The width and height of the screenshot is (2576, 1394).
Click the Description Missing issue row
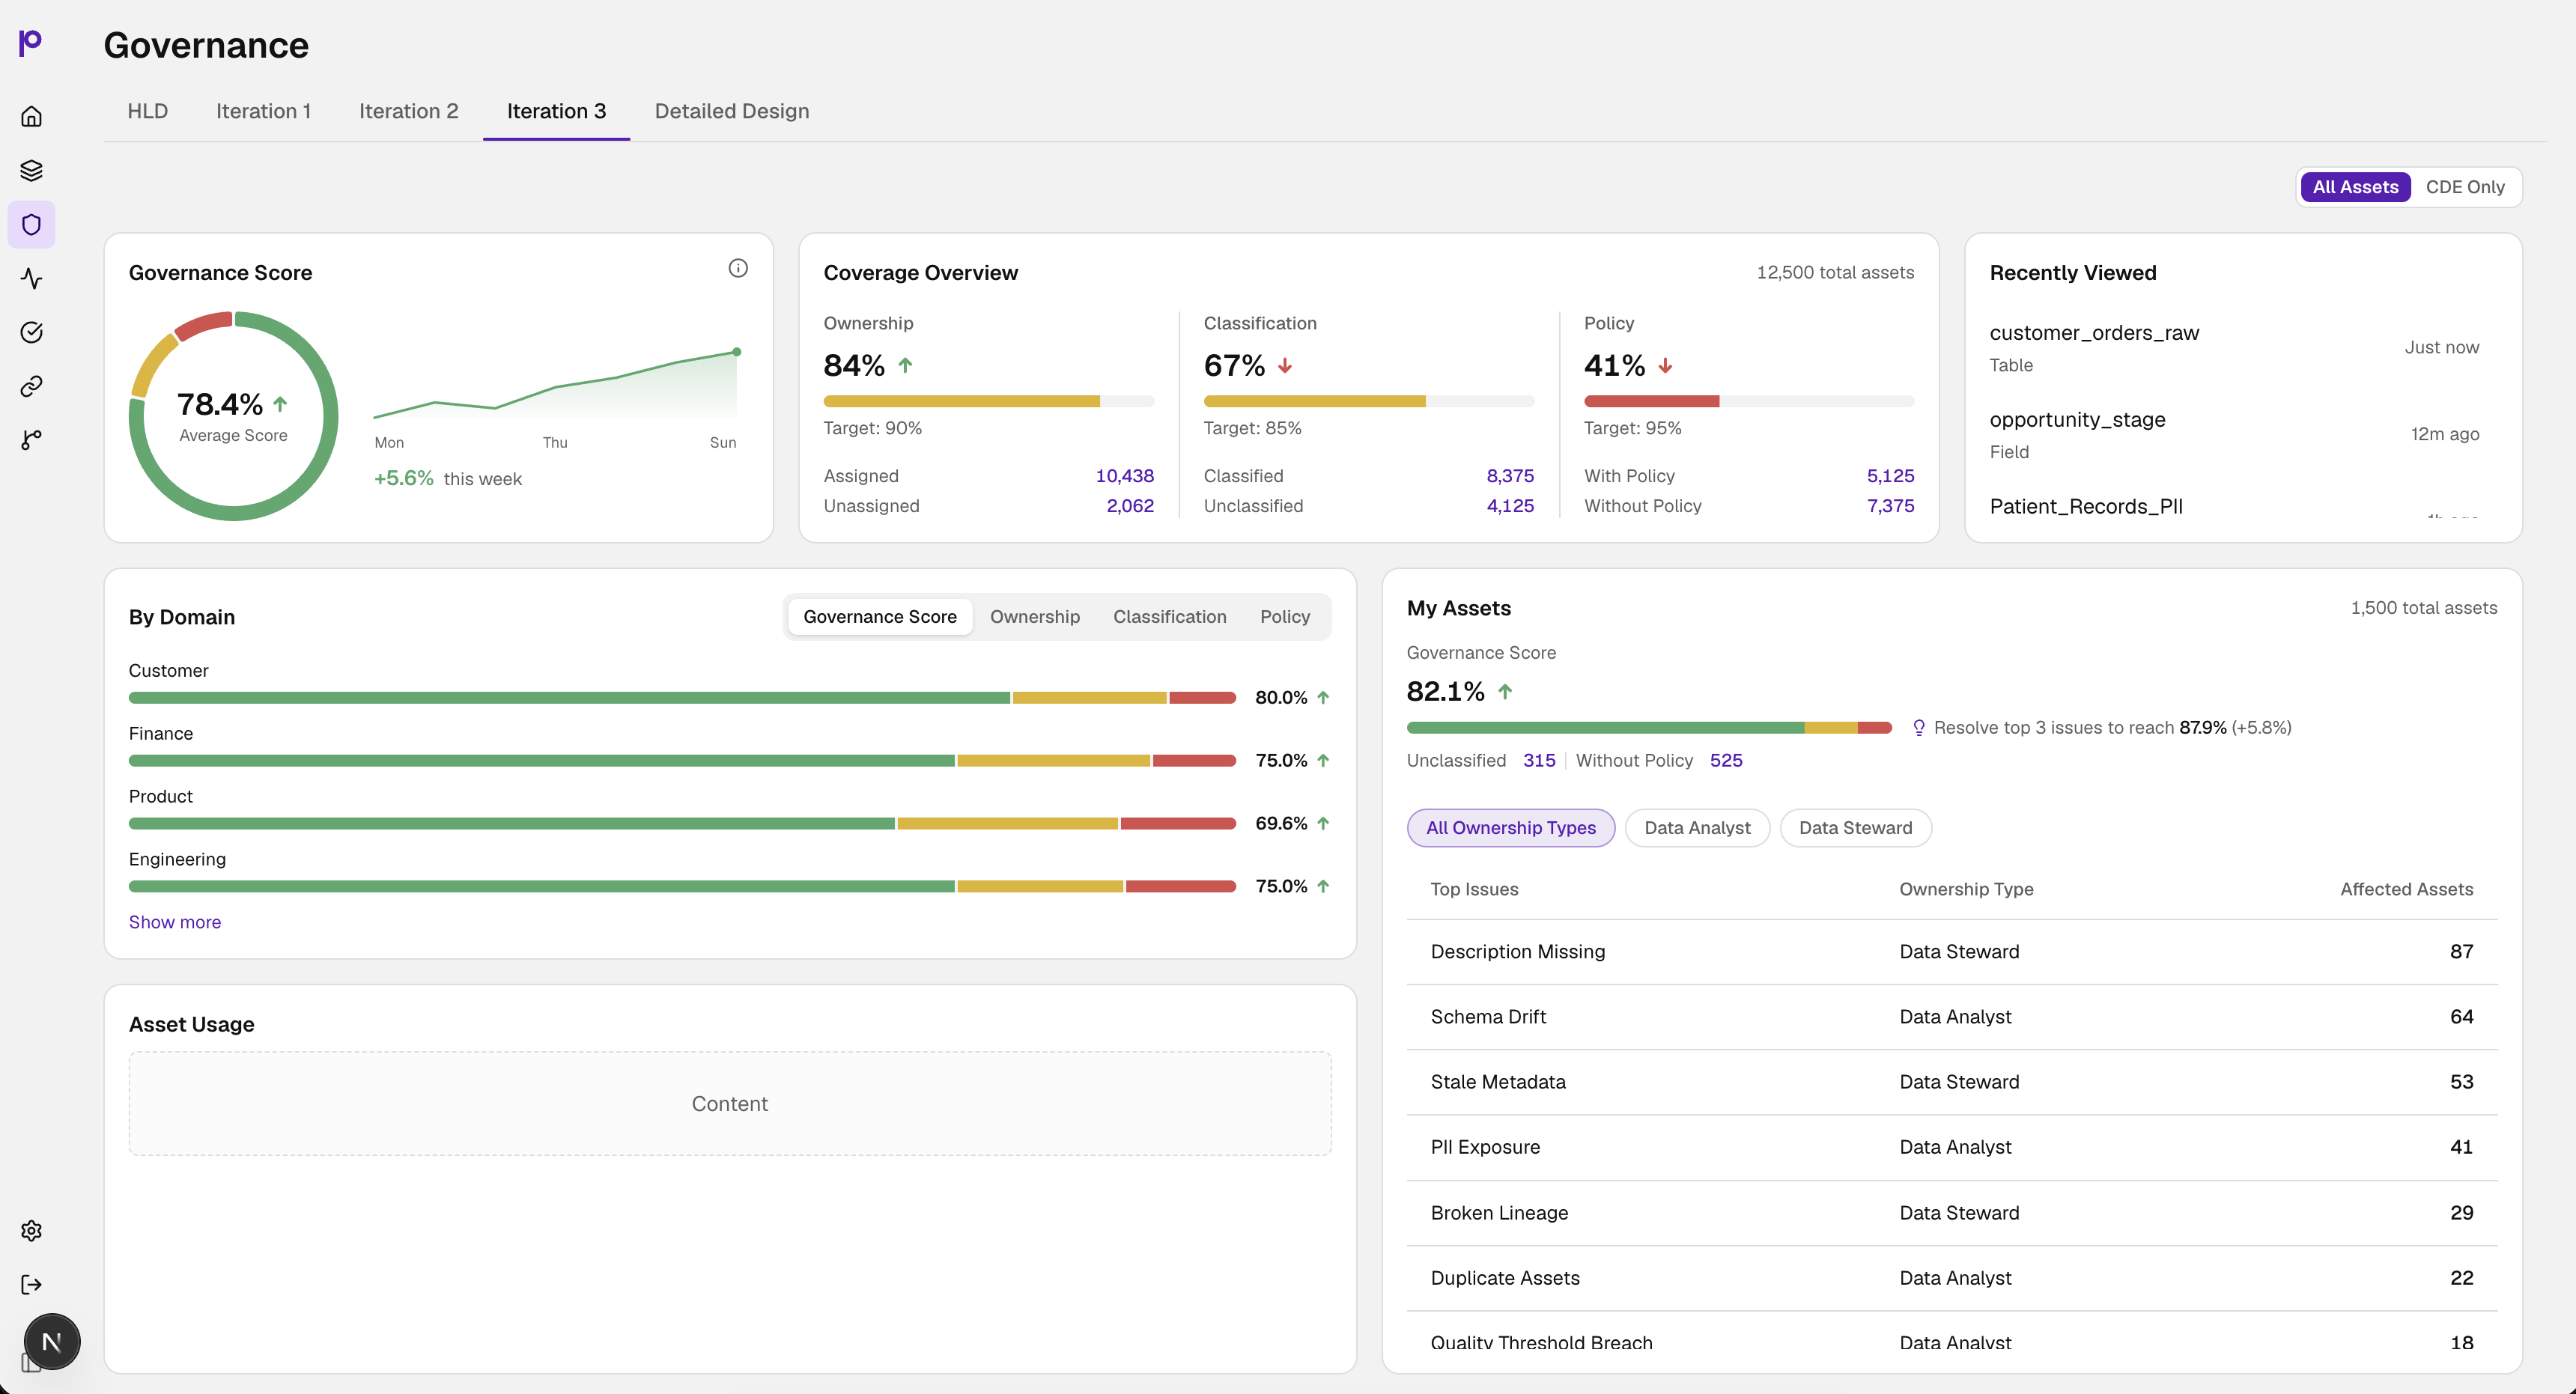(x=1952, y=952)
